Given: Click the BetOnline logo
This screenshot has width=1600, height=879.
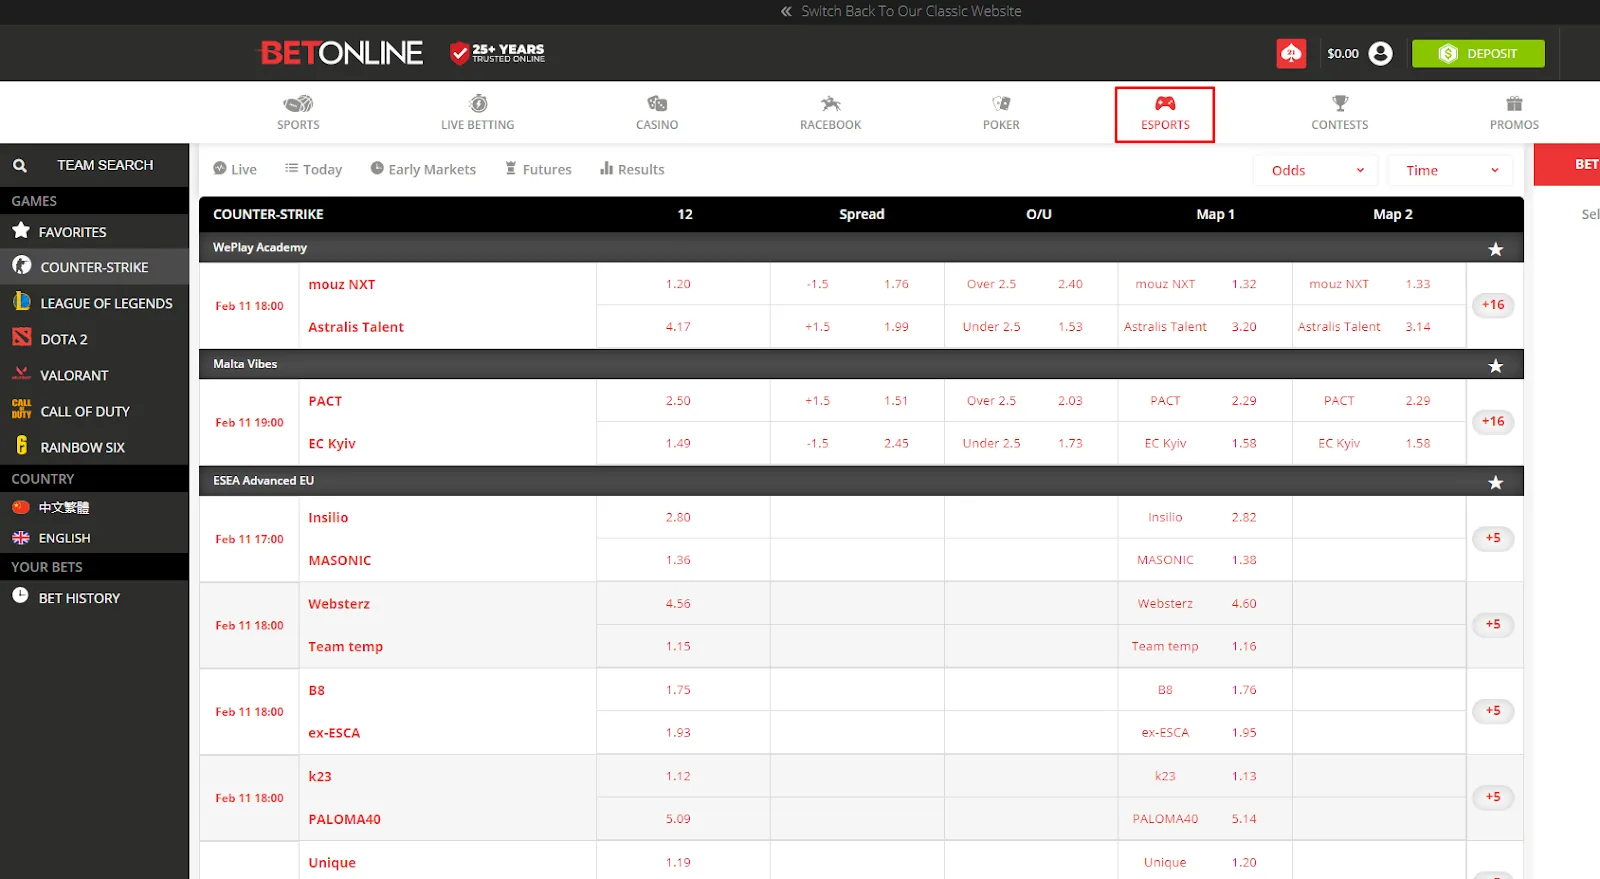Looking at the screenshot, I should point(342,53).
